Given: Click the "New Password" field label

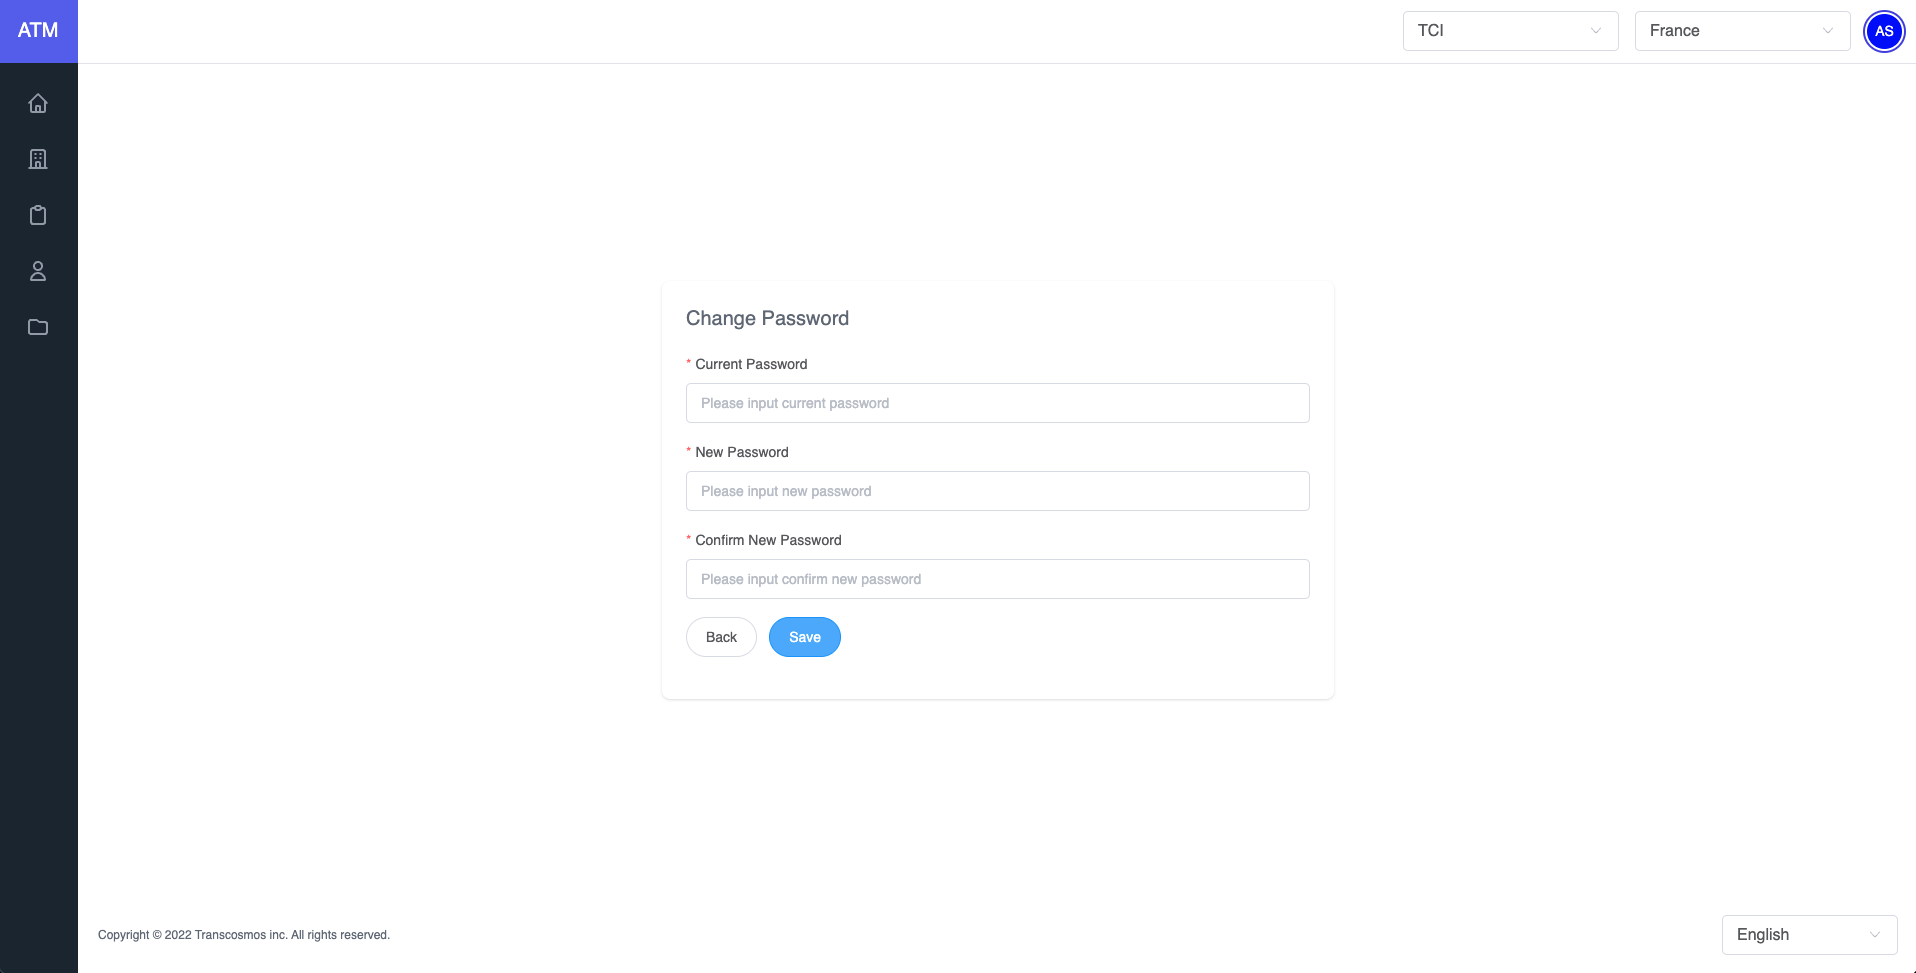Looking at the screenshot, I should pyautogui.click(x=741, y=452).
